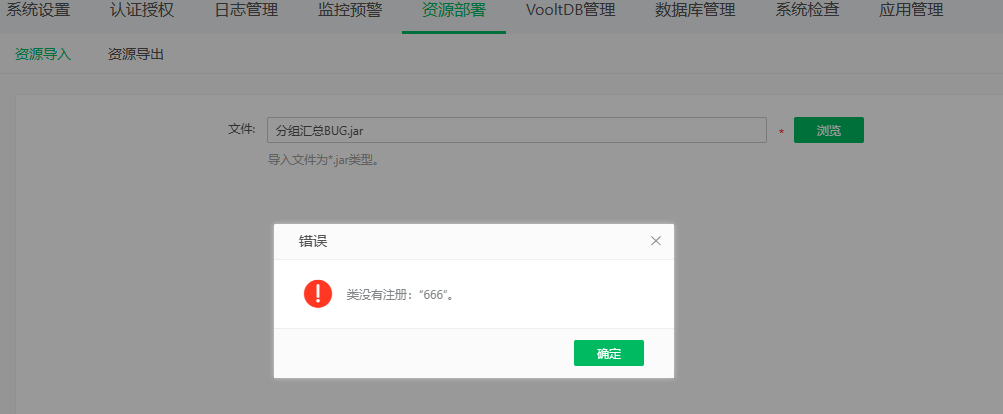
Task: Go to the 日志管理 tab
Action: (x=247, y=12)
